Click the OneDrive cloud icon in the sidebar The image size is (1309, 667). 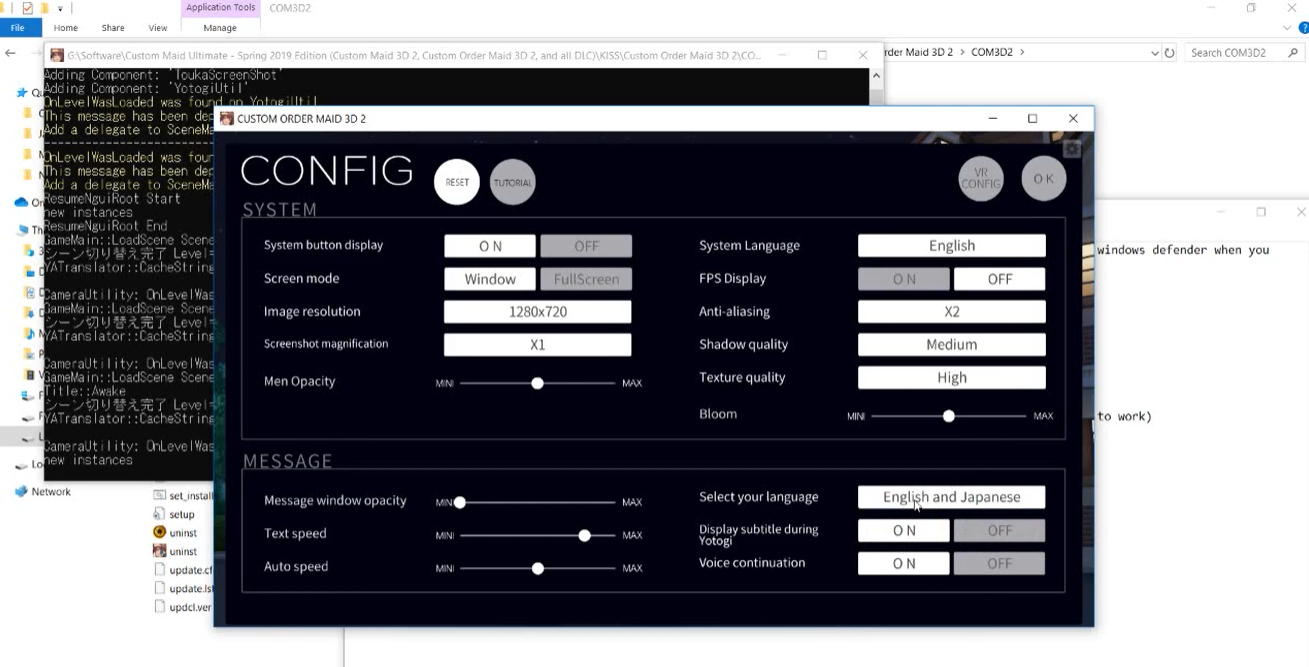point(21,202)
